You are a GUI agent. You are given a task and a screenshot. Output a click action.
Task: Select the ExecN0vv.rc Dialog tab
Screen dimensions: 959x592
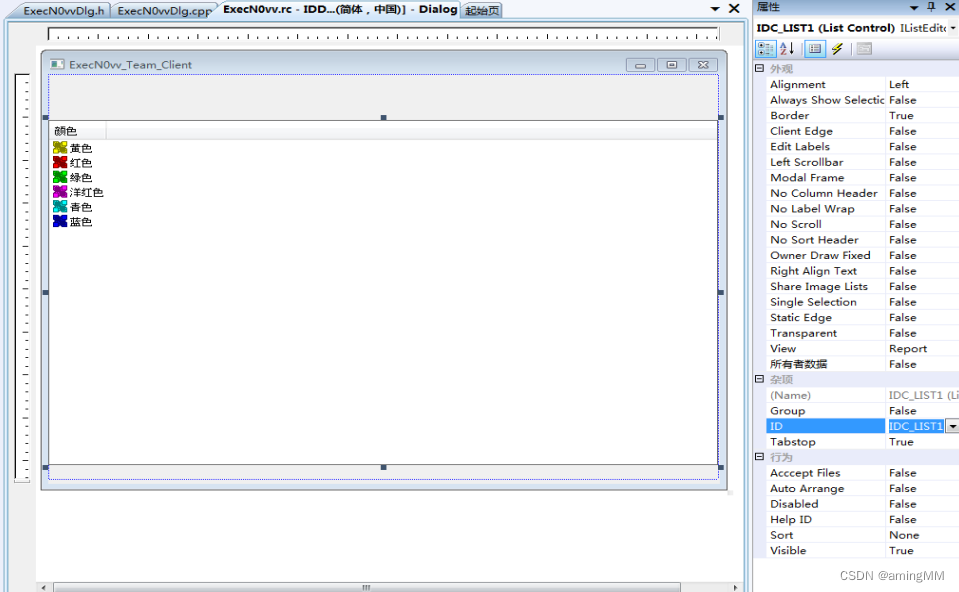click(339, 9)
